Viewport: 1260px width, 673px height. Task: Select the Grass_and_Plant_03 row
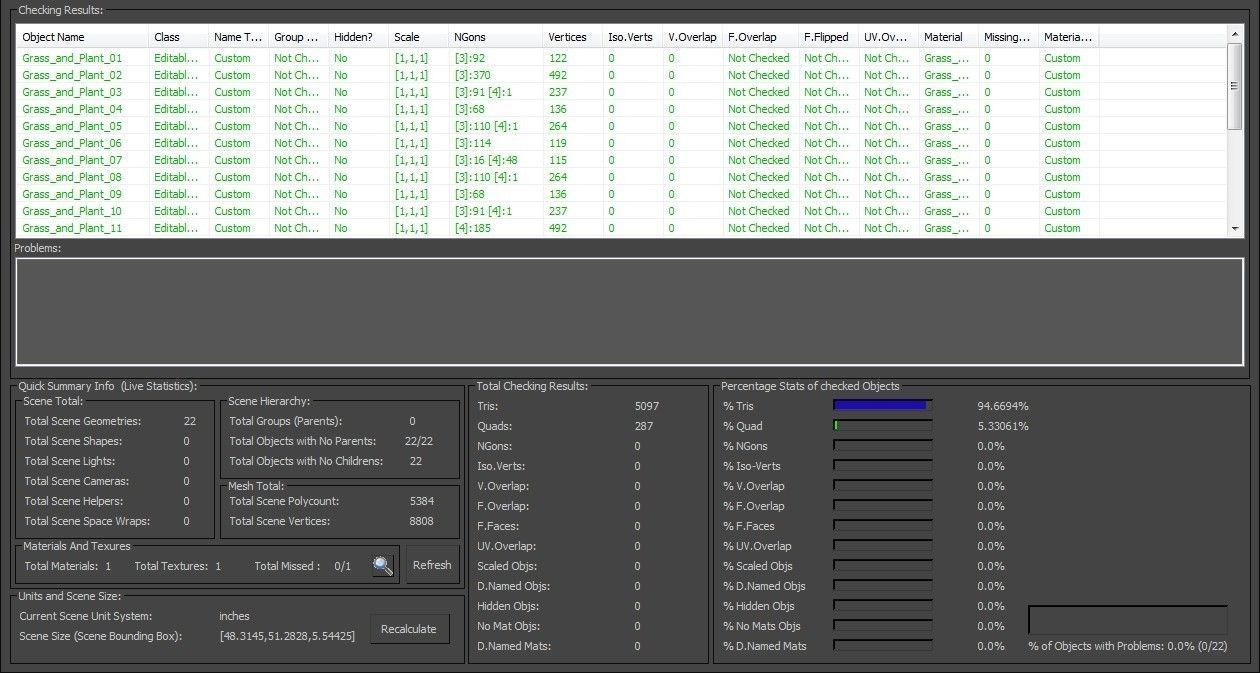pyautogui.click(x=622, y=92)
